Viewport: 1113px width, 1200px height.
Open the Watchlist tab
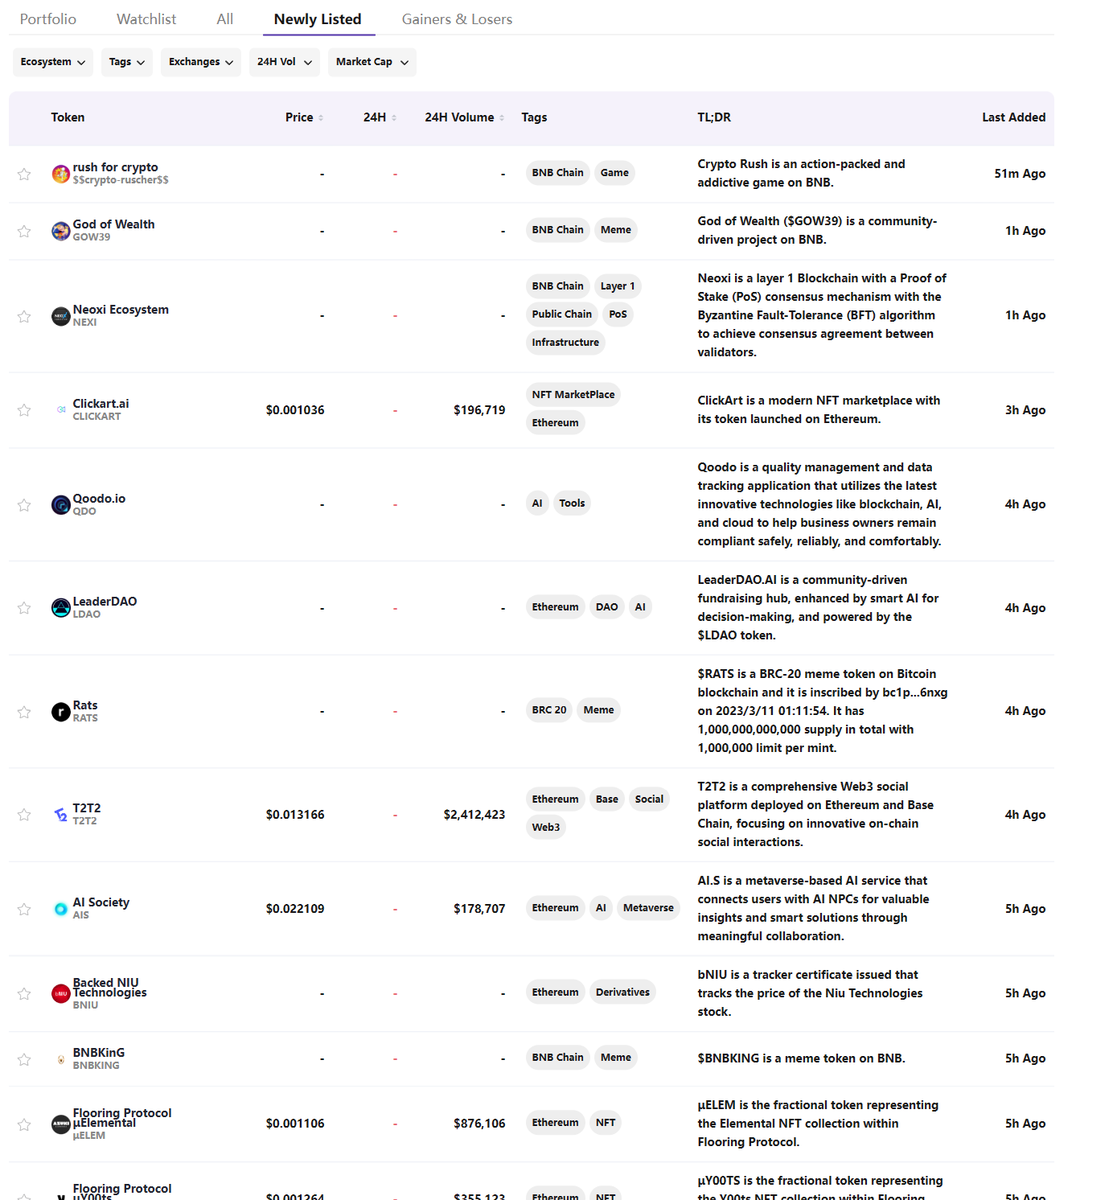tap(146, 19)
